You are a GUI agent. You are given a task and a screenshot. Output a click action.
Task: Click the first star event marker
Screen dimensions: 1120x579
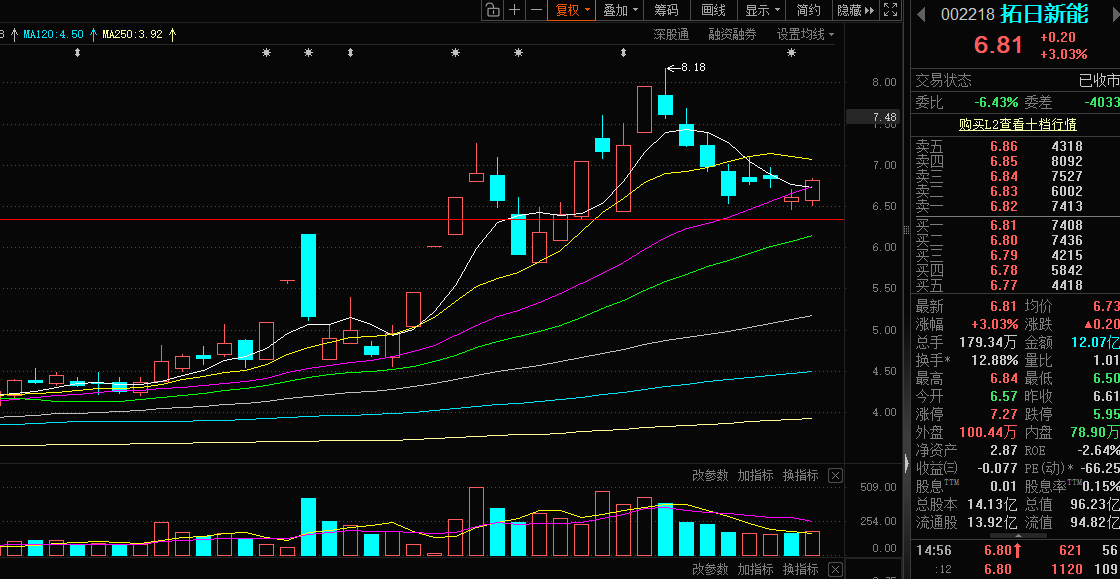(266, 53)
